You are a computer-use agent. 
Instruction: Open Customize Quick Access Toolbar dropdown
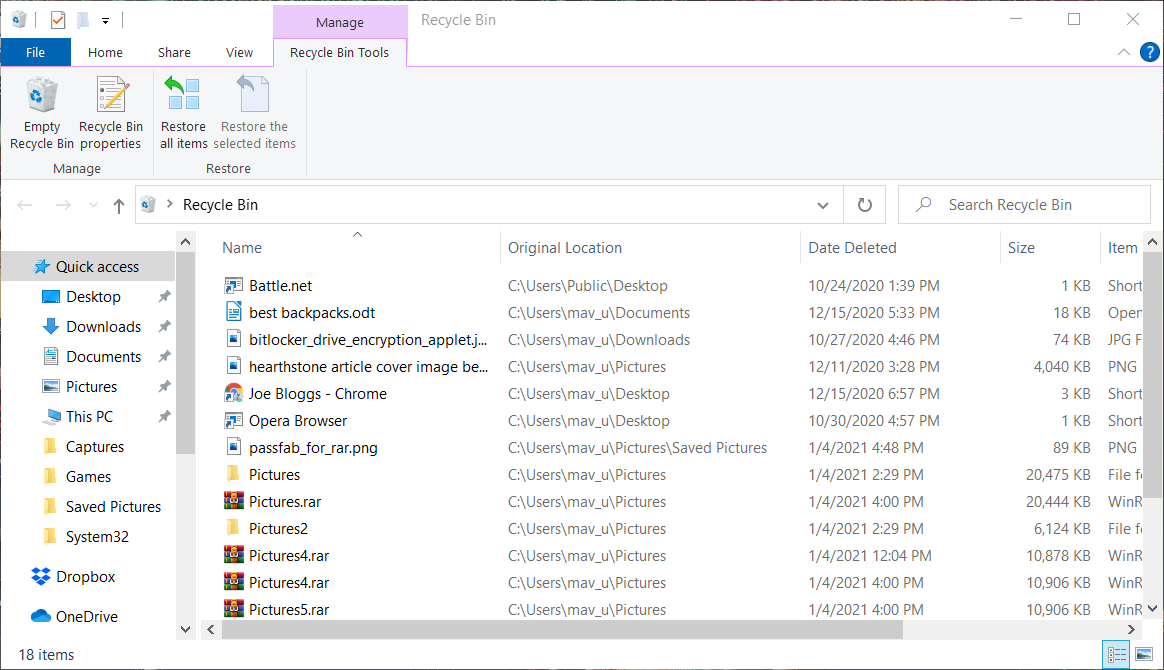coord(105,21)
